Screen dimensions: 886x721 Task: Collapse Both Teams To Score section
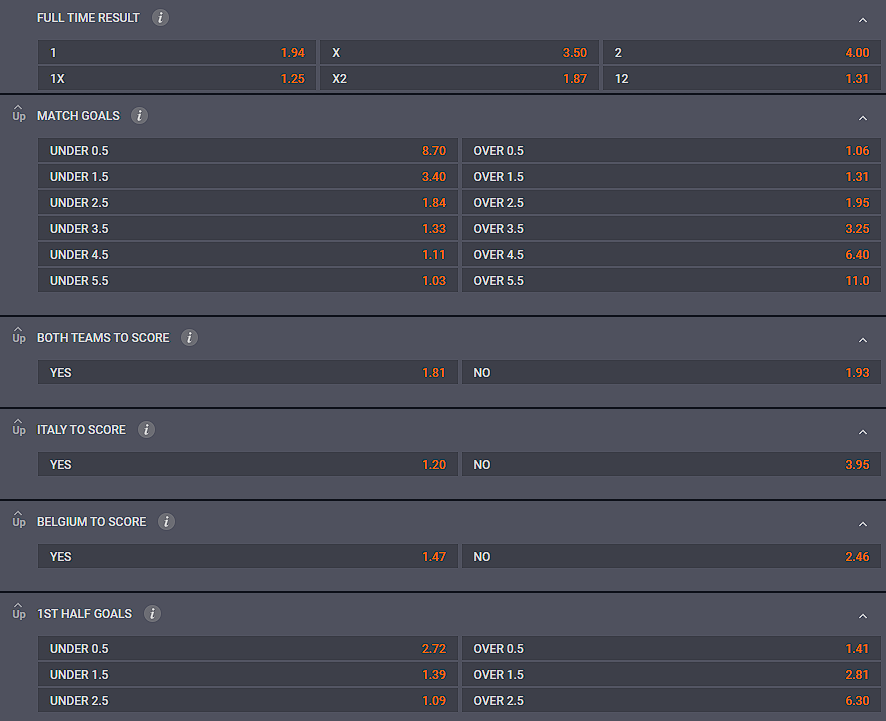coord(862,340)
